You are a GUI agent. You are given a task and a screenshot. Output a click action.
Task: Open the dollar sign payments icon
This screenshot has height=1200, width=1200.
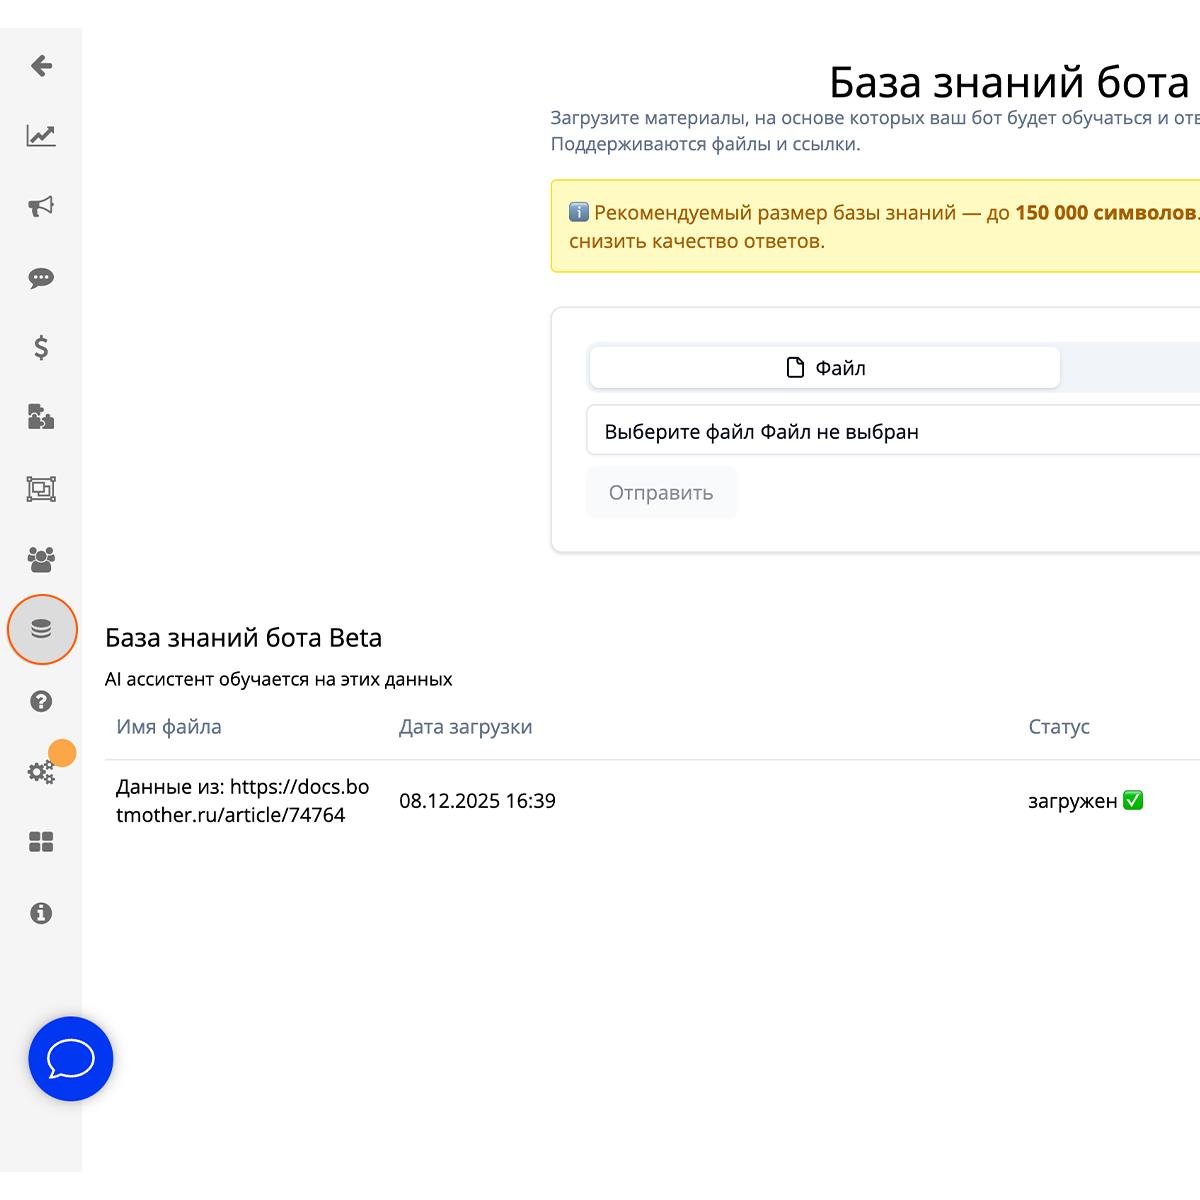(x=41, y=348)
